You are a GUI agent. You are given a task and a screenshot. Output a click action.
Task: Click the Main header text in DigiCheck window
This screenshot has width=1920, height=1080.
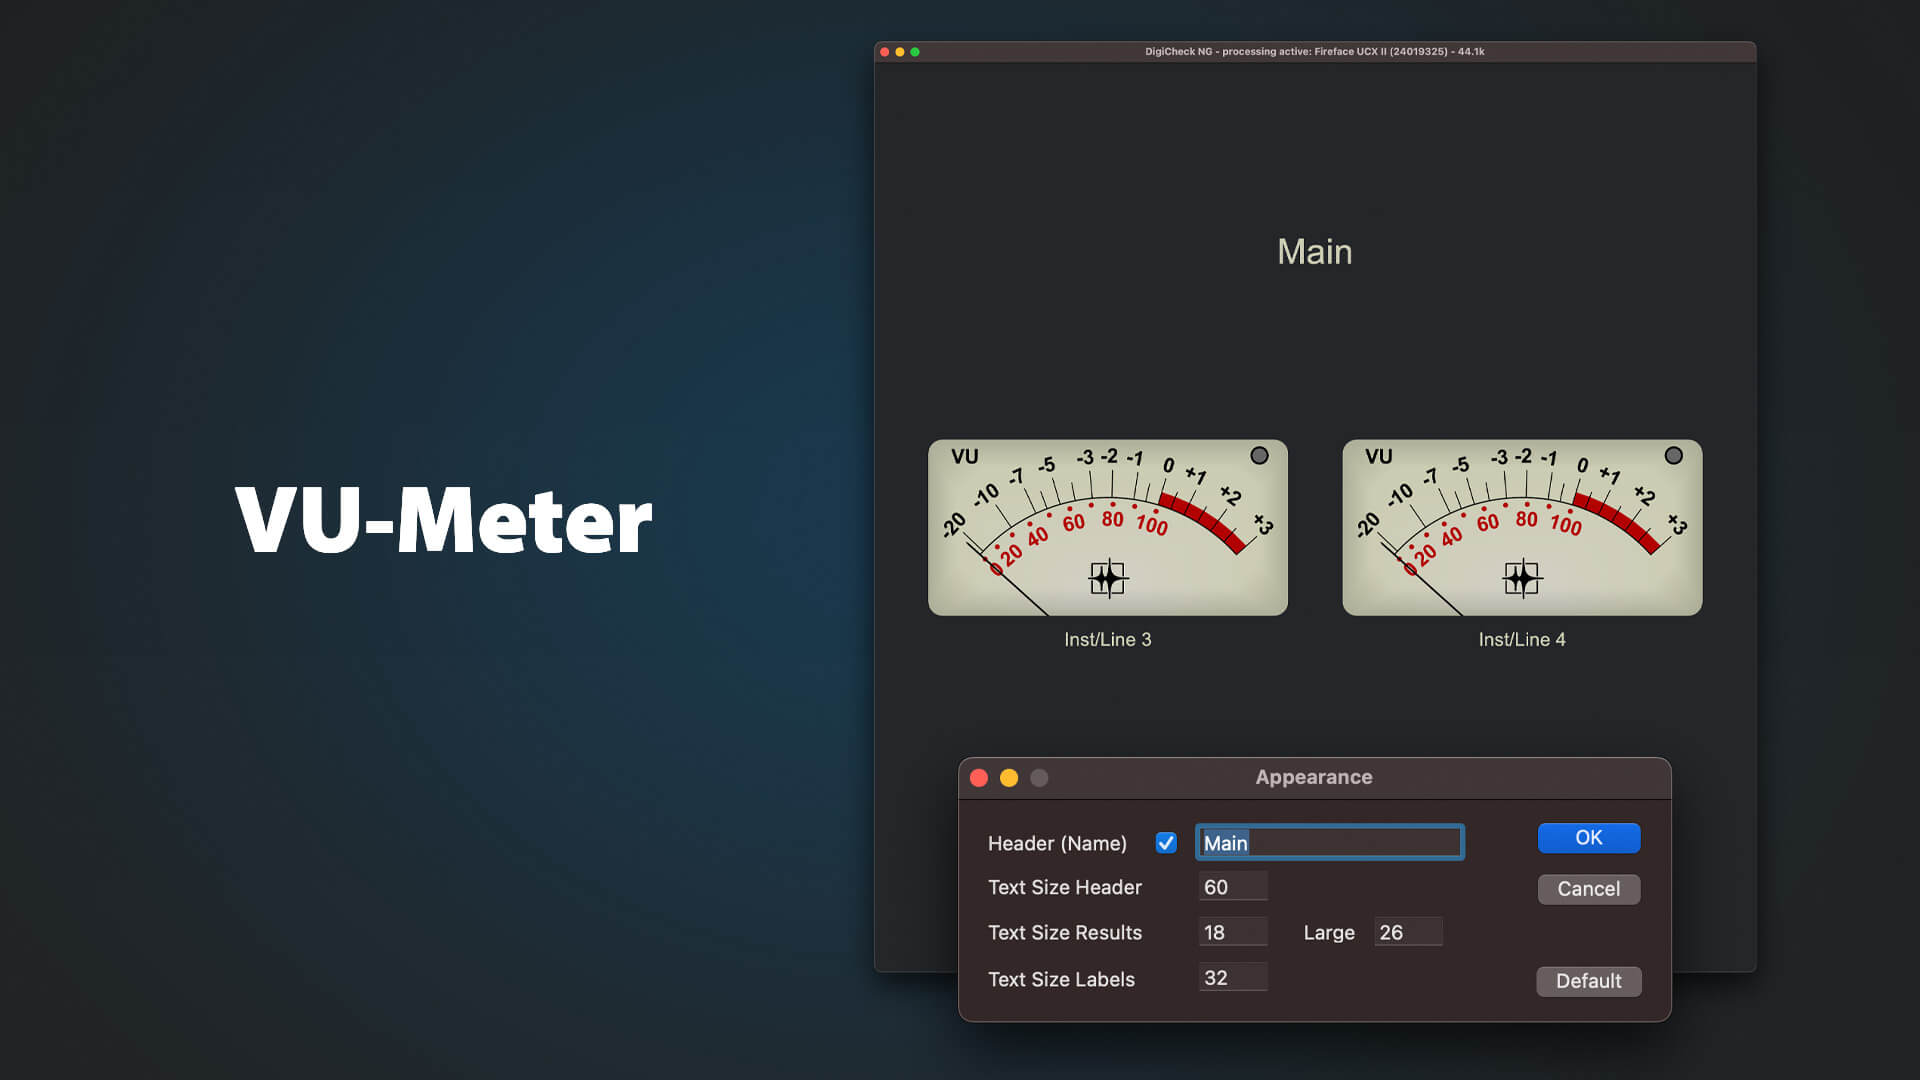[x=1314, y=252]
